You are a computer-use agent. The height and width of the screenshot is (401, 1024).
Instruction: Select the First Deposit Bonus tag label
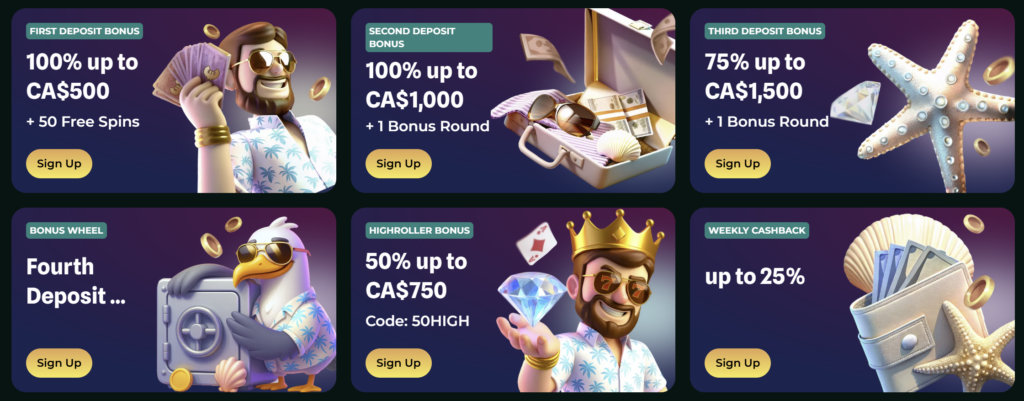[x=85, y=31]
